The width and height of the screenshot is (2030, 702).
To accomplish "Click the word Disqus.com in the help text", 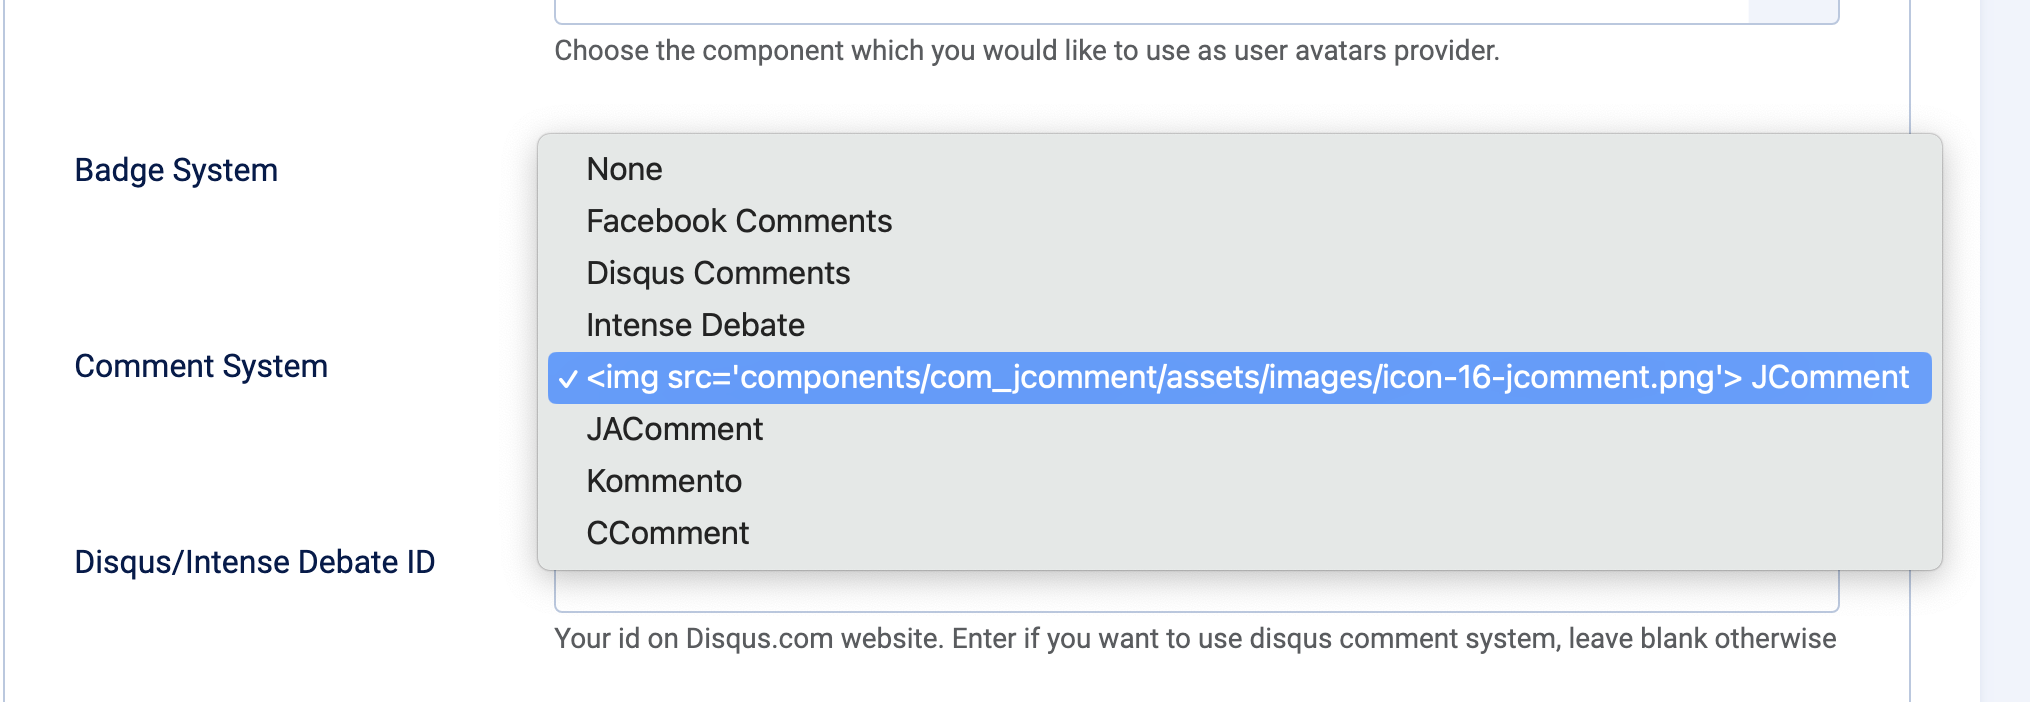I will point(759,639).
